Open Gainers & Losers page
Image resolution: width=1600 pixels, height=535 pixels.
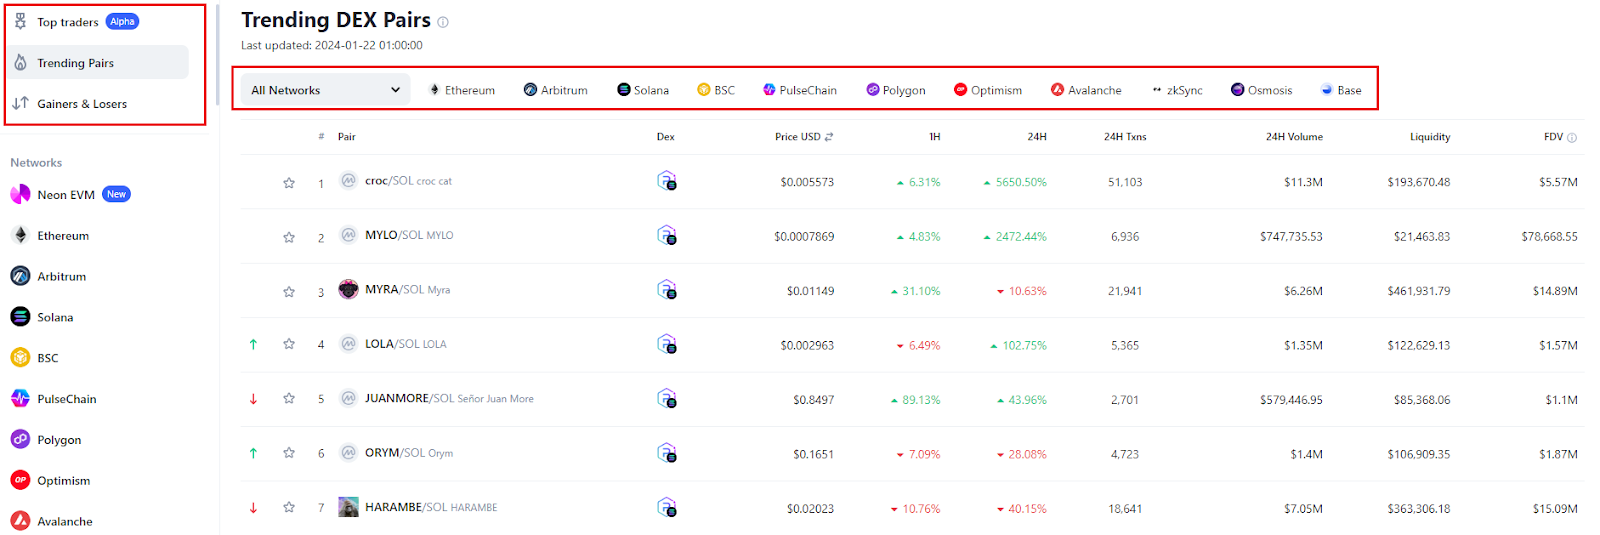tap(70, 103)
